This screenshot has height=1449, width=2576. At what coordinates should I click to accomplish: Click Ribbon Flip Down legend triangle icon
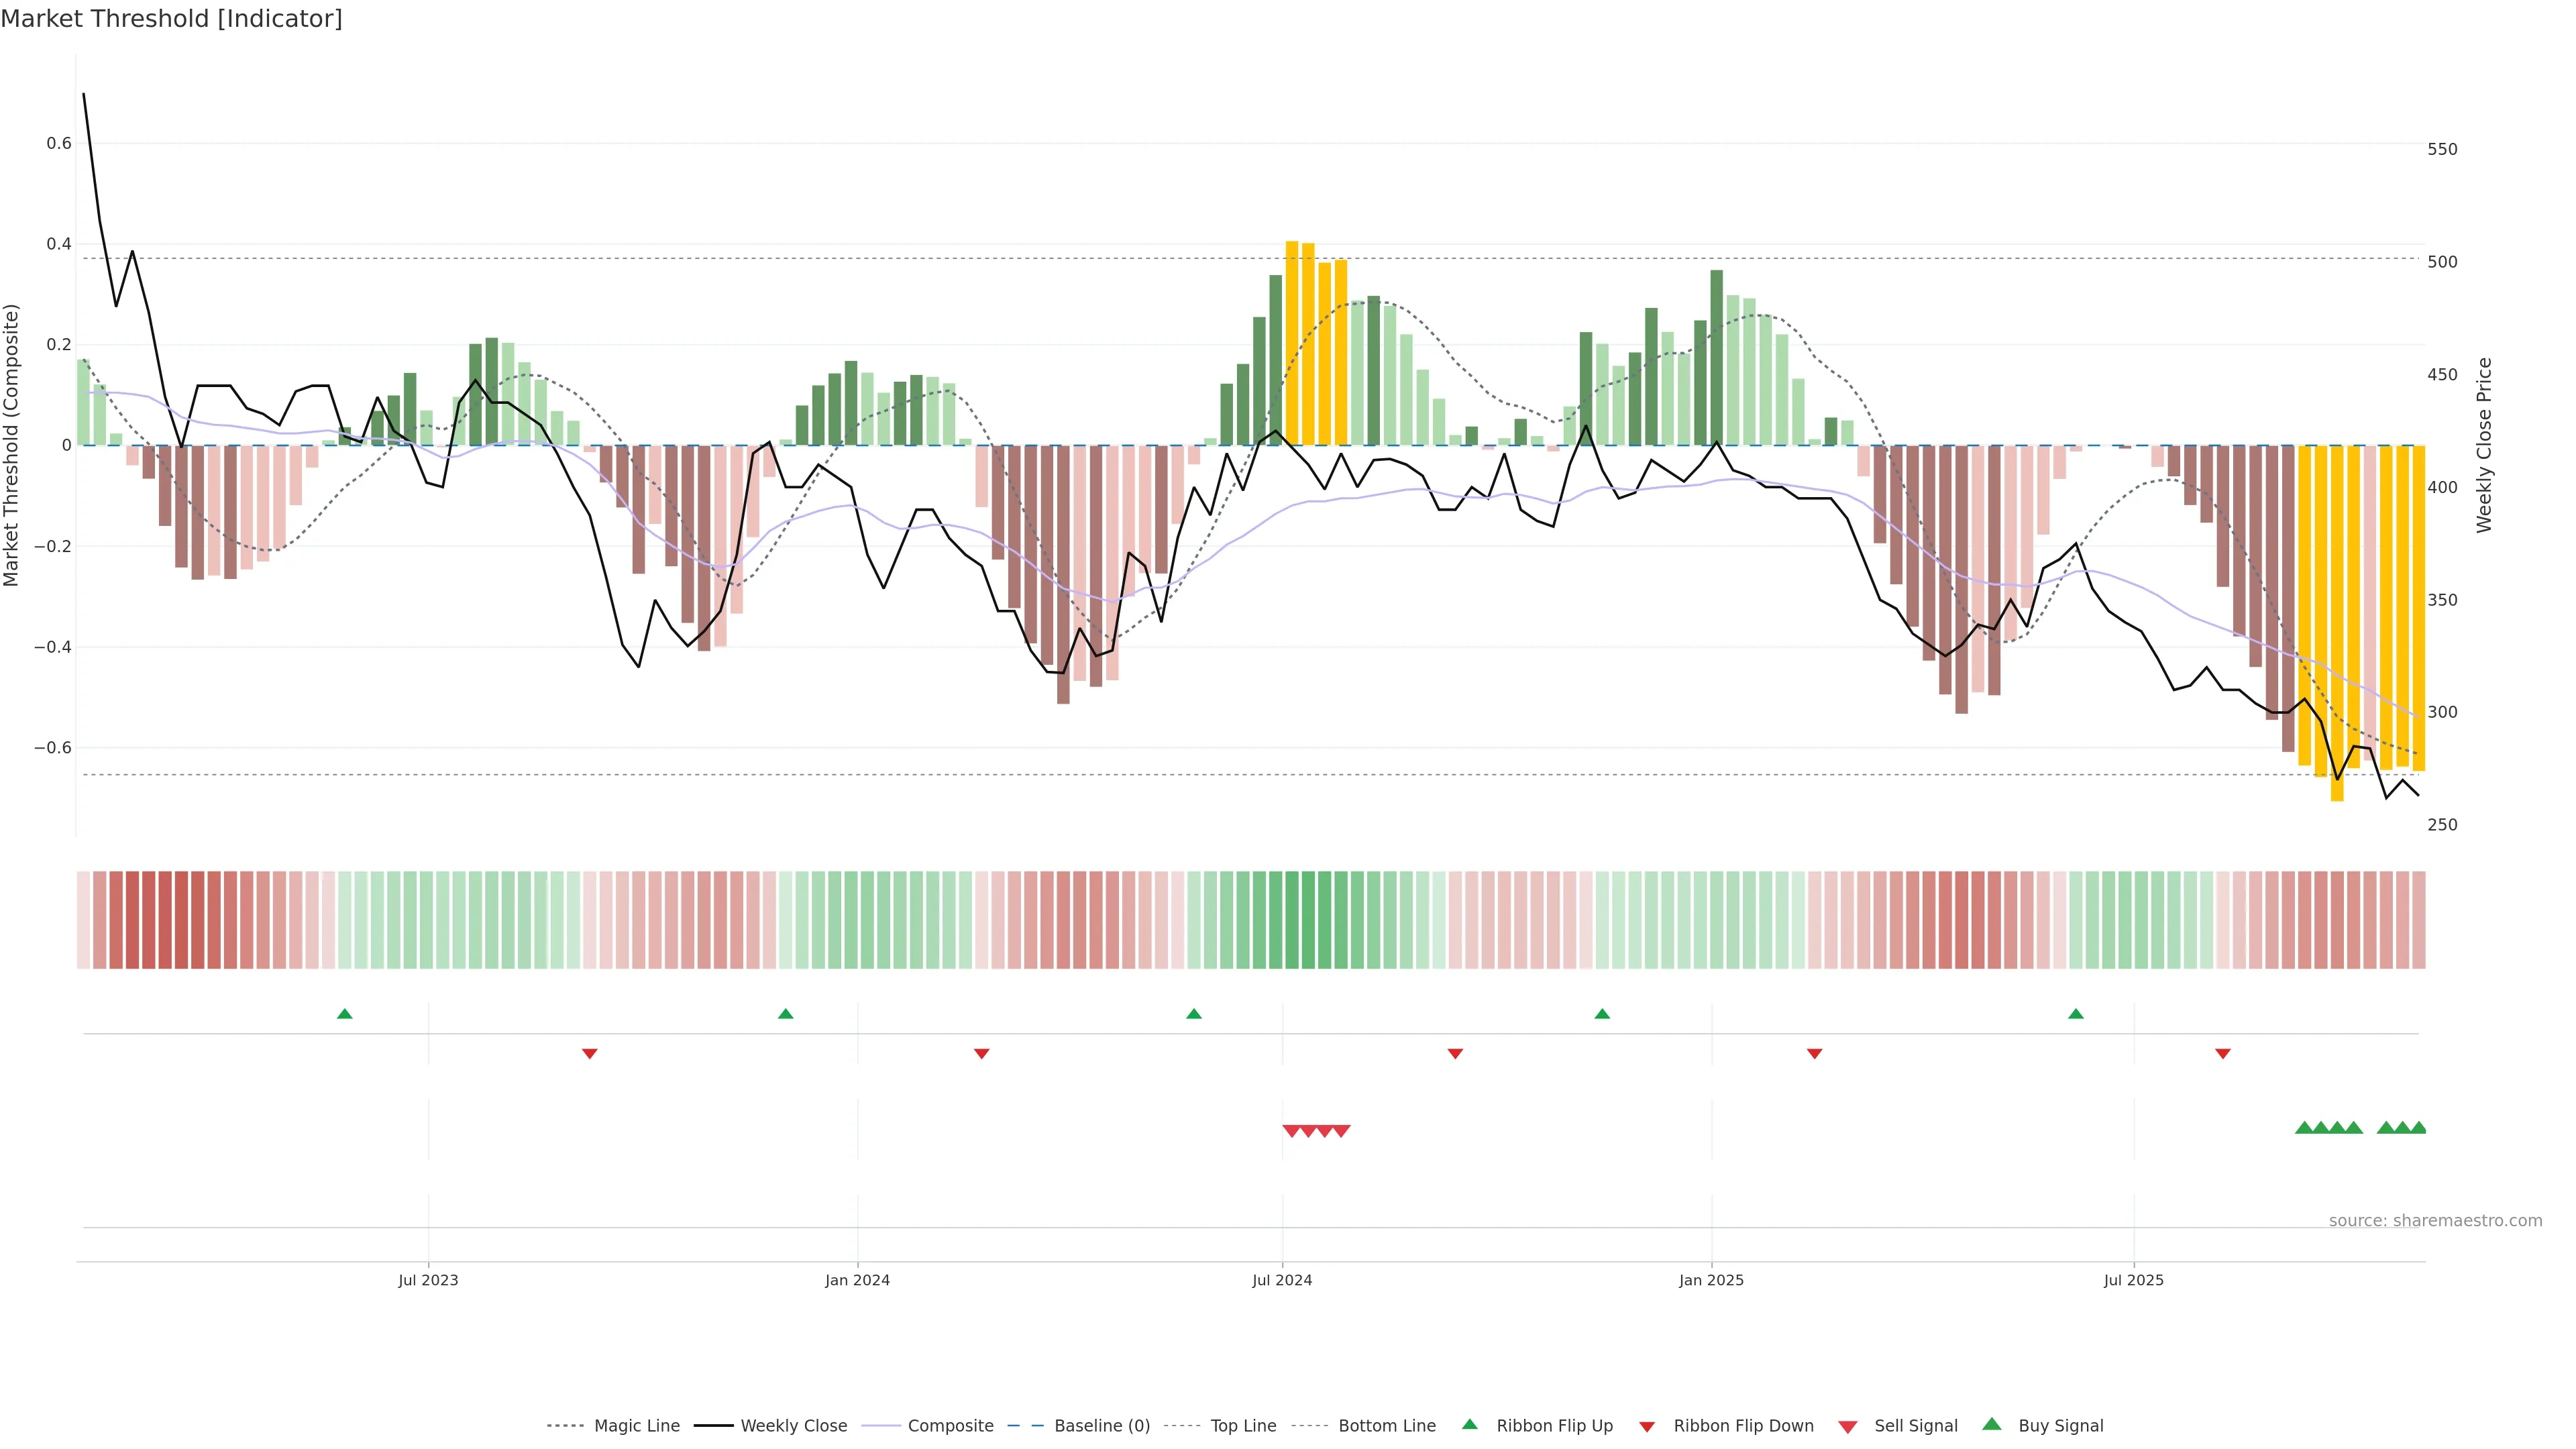pos(1647,1427)
